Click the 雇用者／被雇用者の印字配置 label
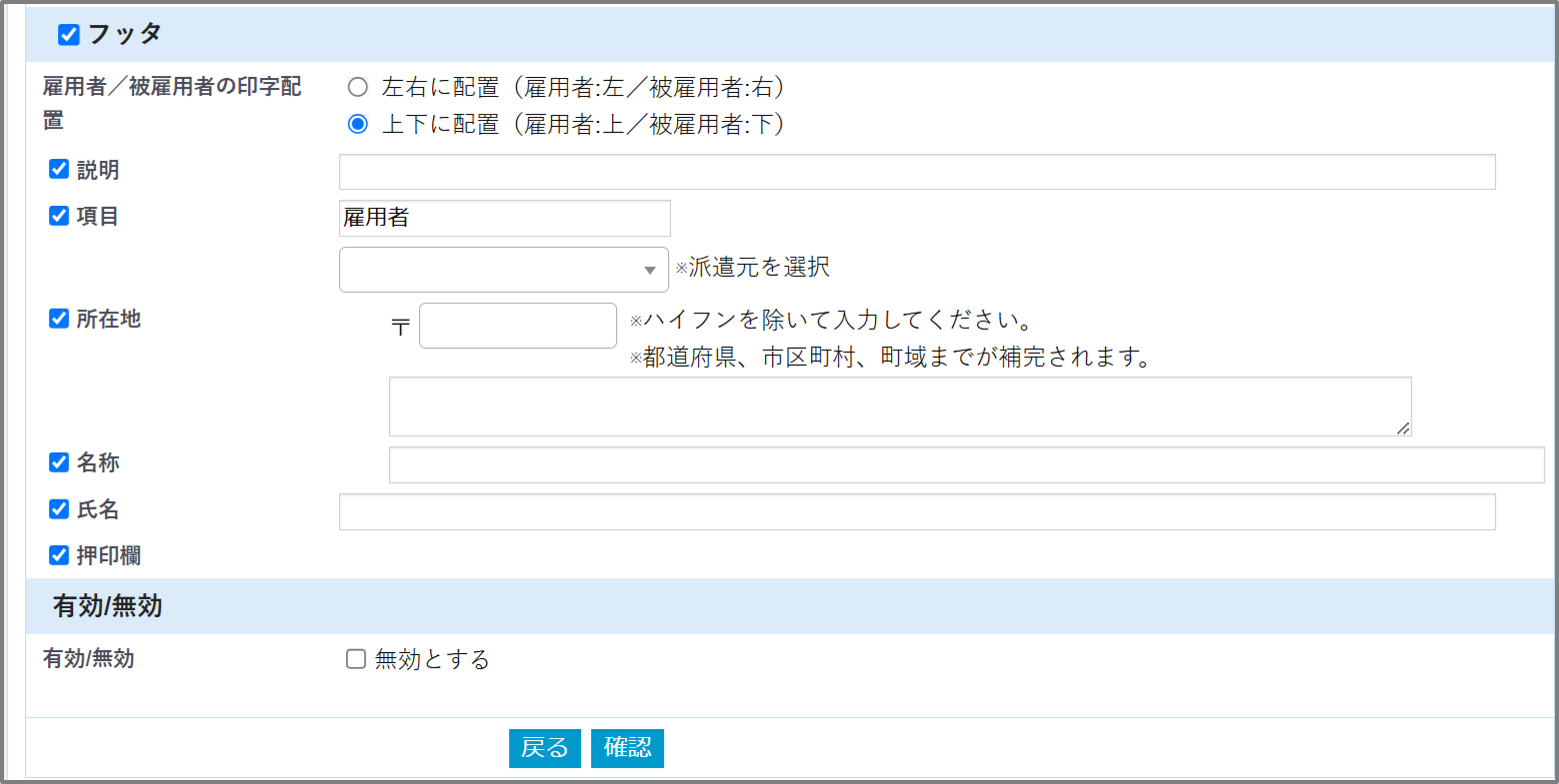The height and width of the screenshot is (784, 1559). (171, 104)
